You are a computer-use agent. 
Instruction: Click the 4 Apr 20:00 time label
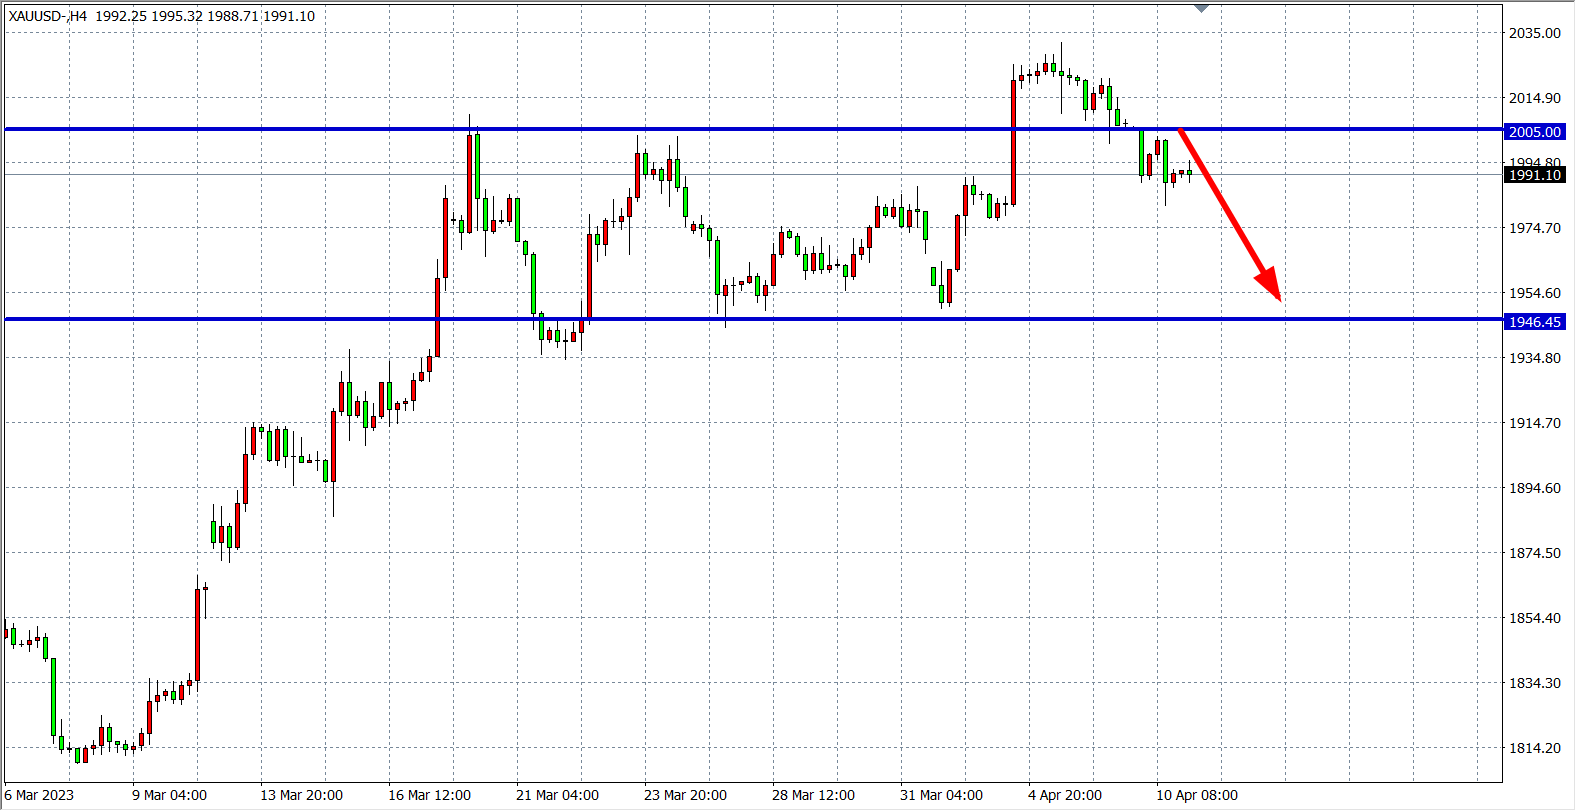point(1065,795)
